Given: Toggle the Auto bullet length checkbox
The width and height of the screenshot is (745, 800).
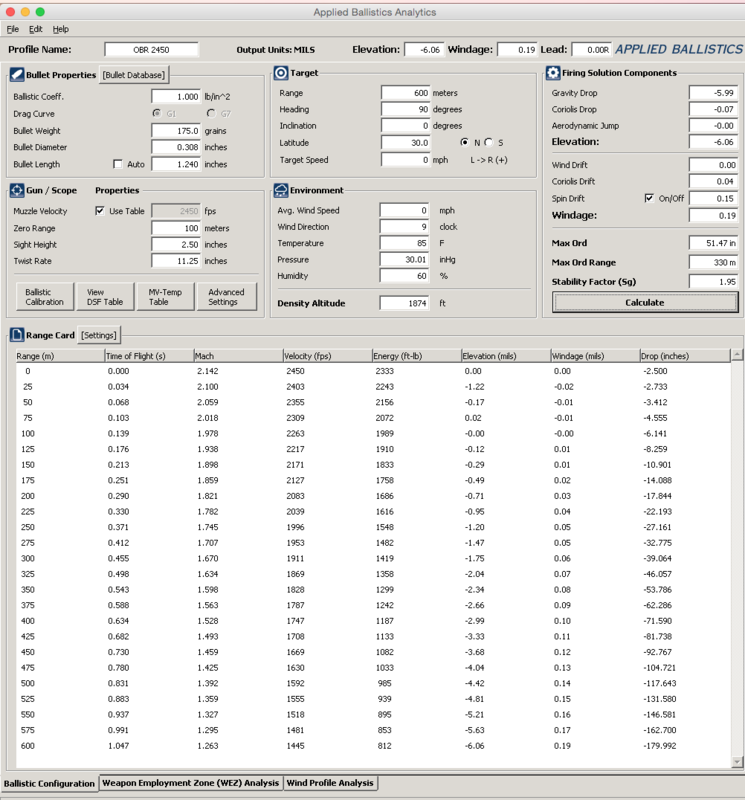Looking at the screenshot, I should pos(118,164).
